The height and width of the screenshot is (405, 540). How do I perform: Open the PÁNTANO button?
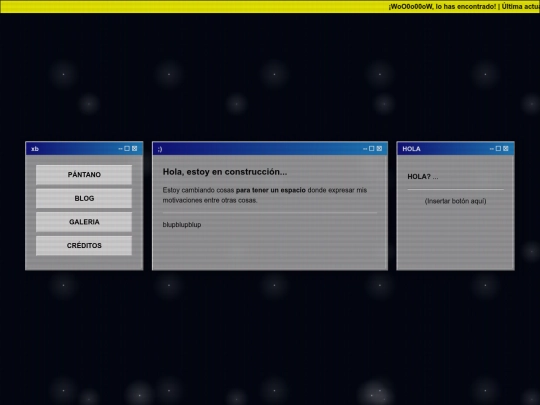(x=84, y=175)
